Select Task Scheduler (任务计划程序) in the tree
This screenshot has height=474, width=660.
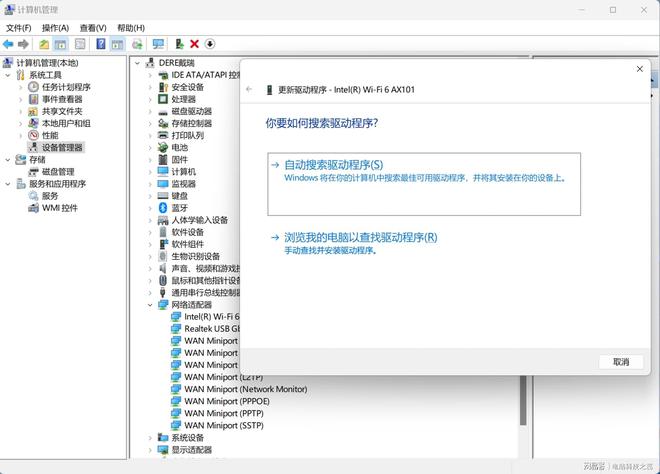66,87
